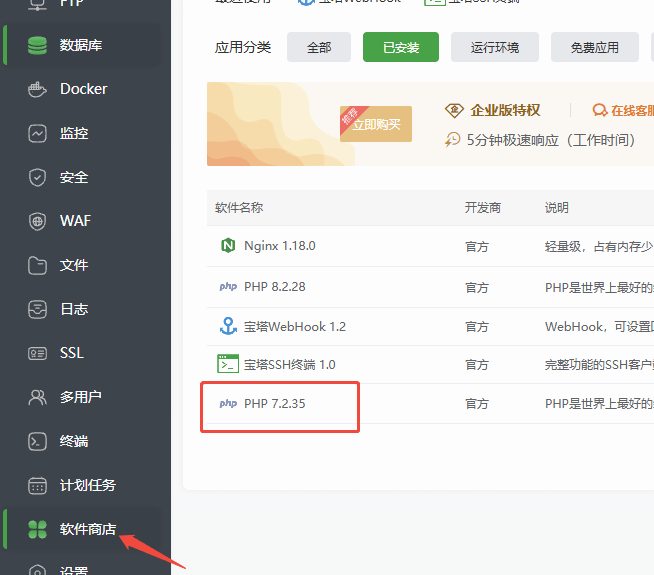Open the 文件 folder icon
This screenshot has height=575, width=654.
coord(37,266)
